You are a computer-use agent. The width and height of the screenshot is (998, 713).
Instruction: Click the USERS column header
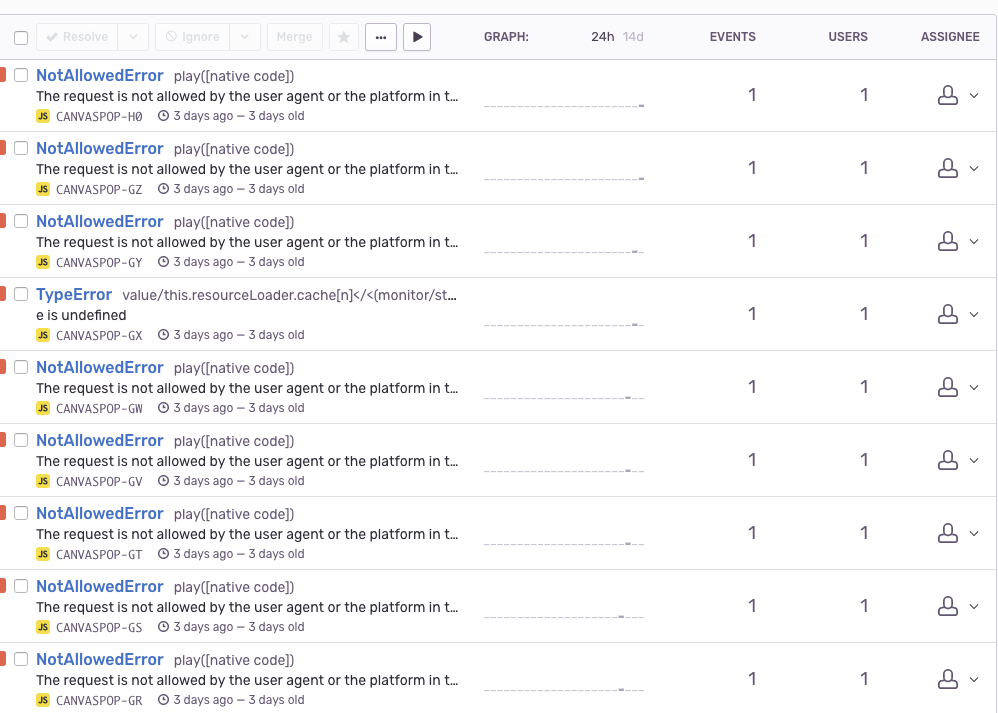point(848,37)
